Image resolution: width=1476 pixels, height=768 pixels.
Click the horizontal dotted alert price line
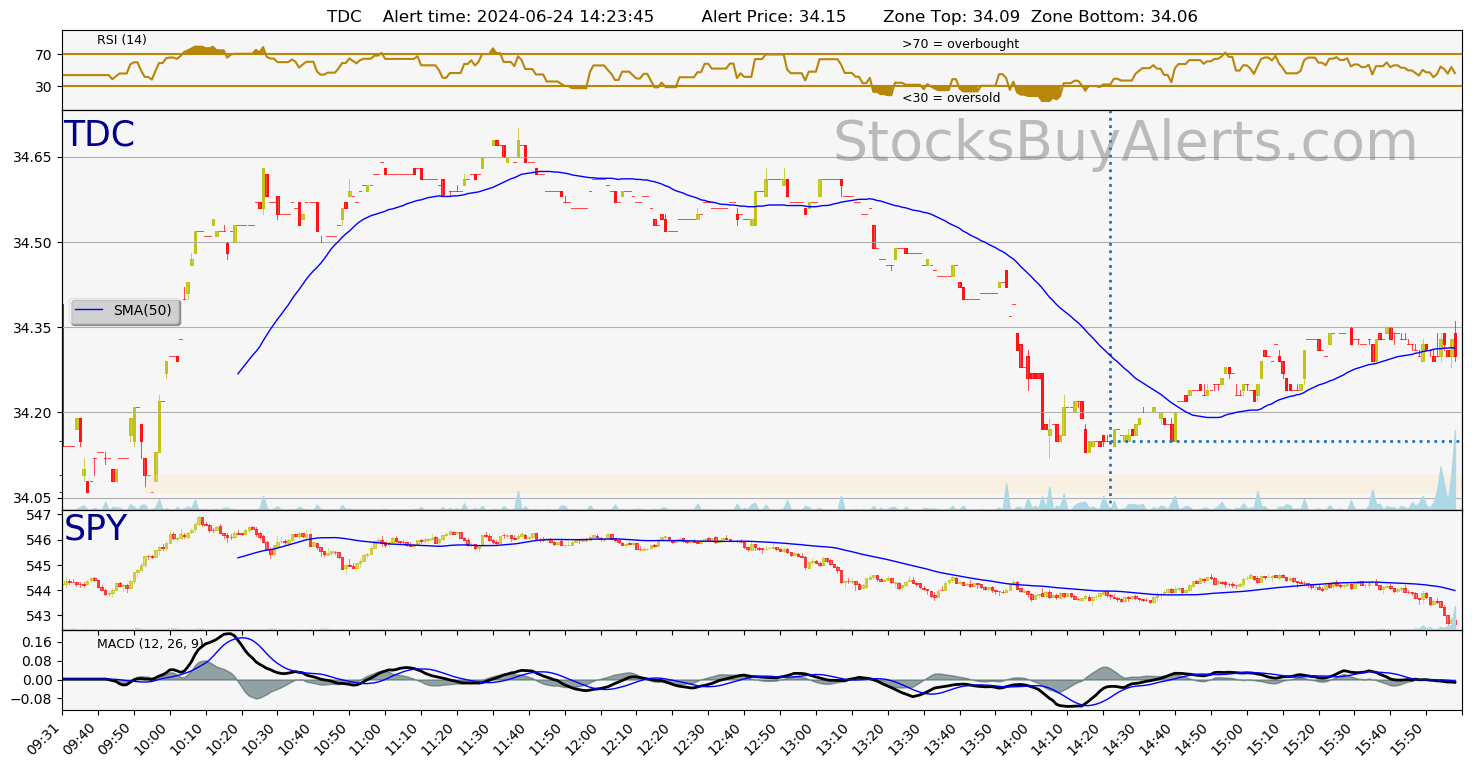tap(1285, 441)
